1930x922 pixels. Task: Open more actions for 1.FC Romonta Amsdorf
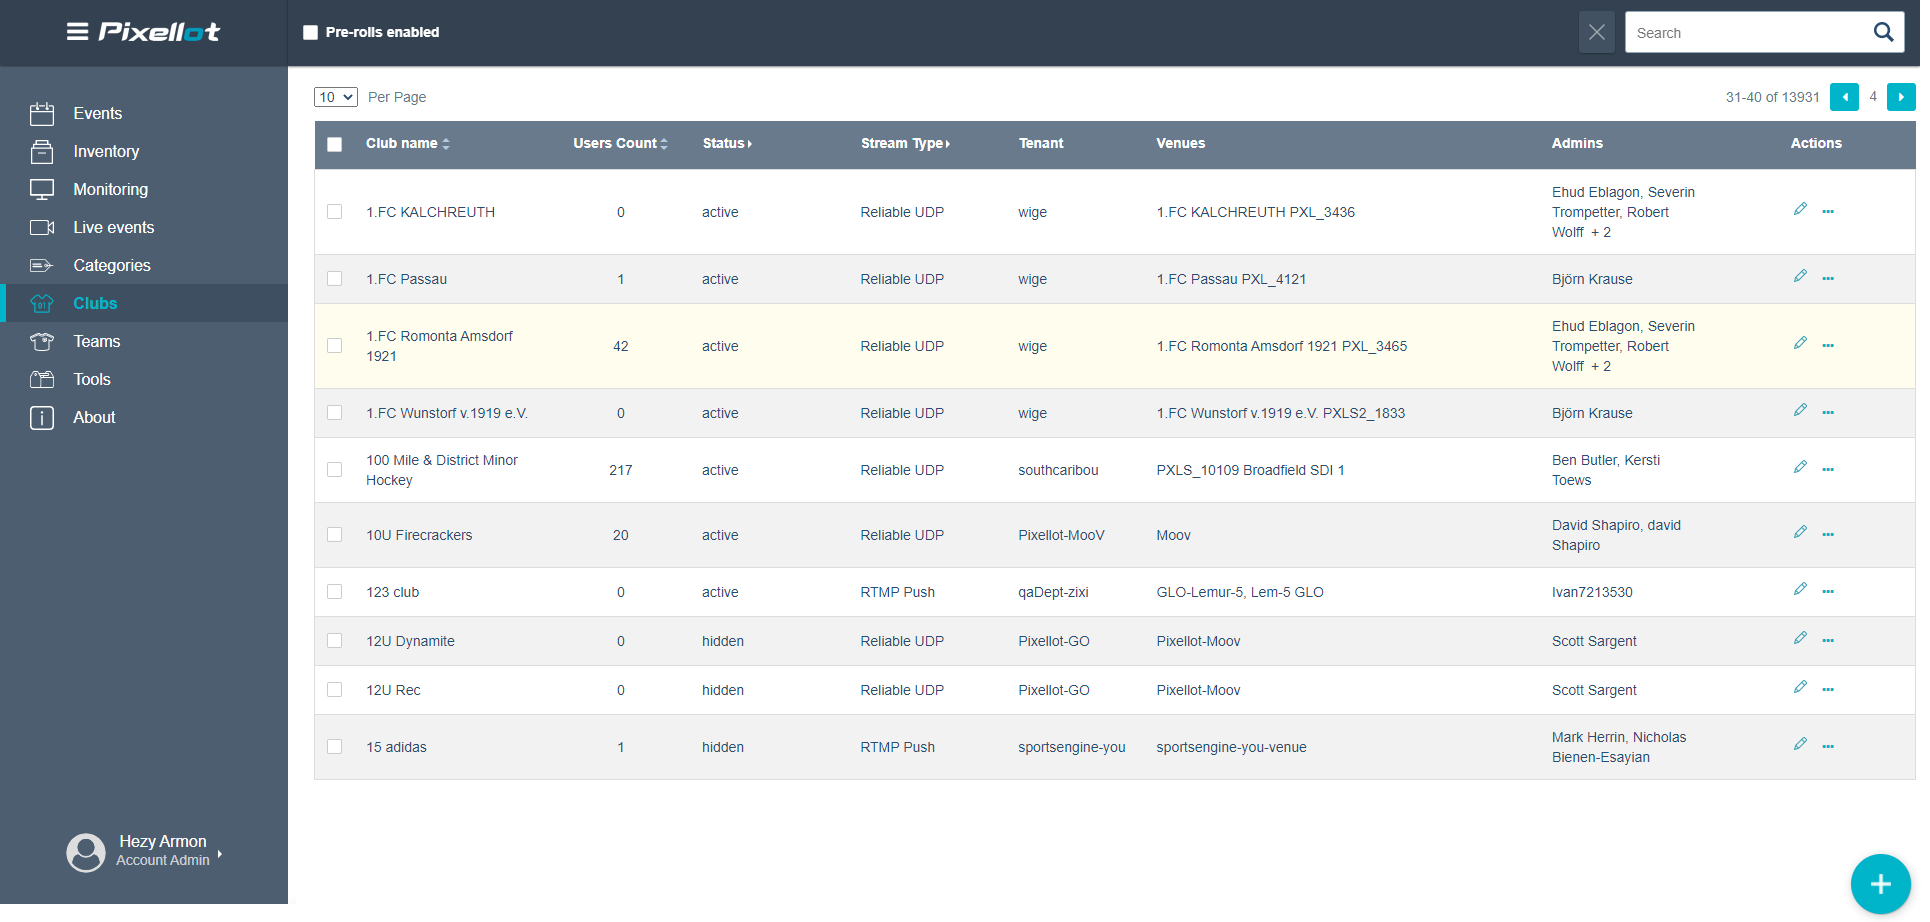(1828, 346)
